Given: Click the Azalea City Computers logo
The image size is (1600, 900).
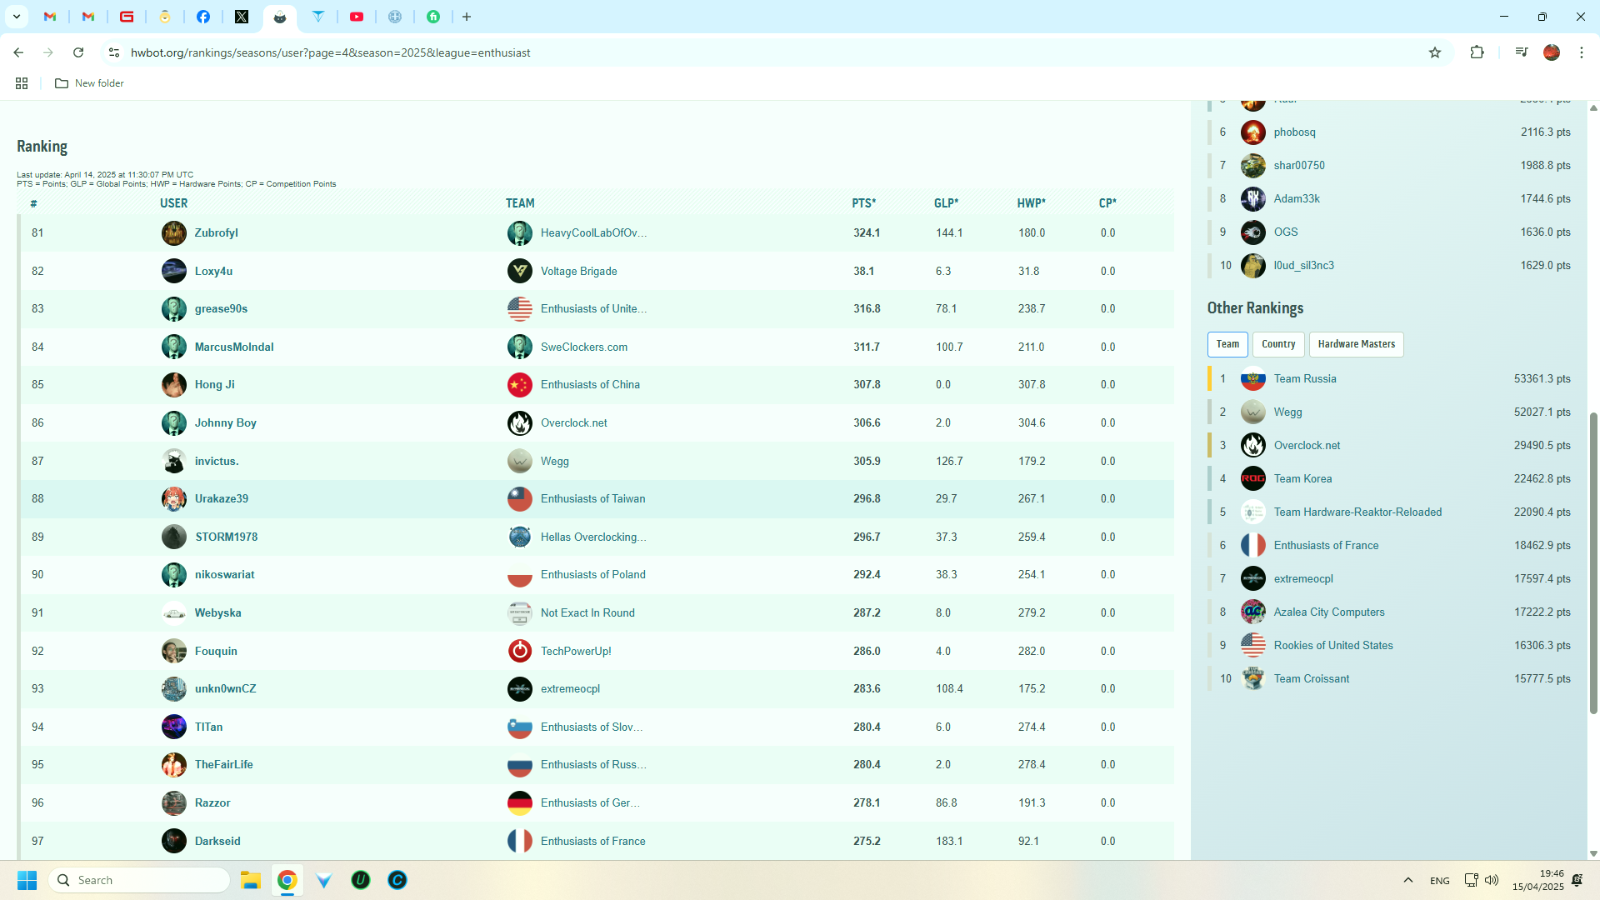Looking at the screenshot, I should 1253,612.
